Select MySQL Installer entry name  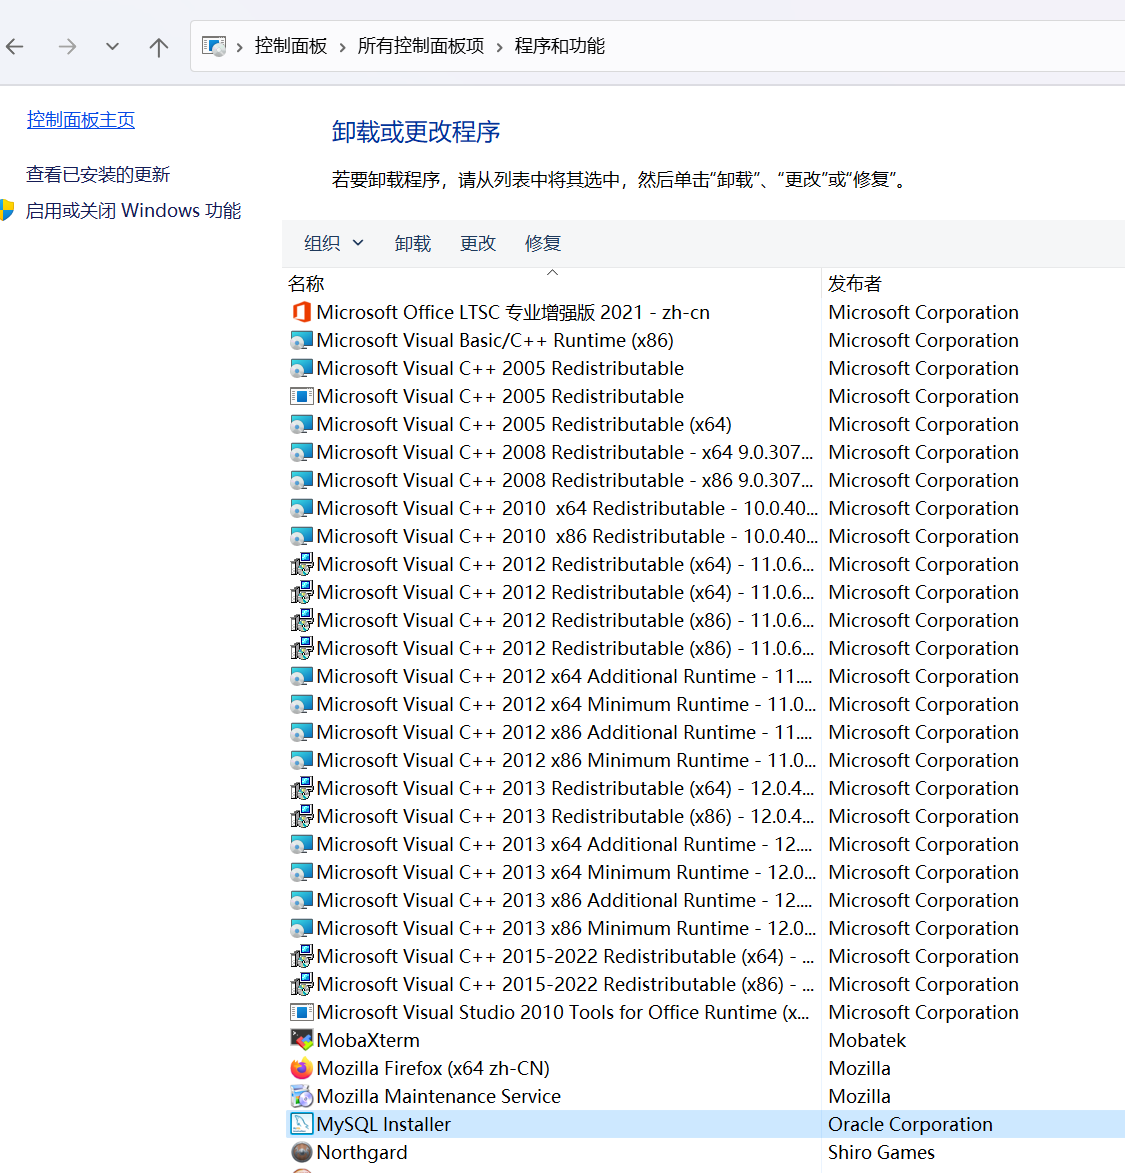(384, 1124)
